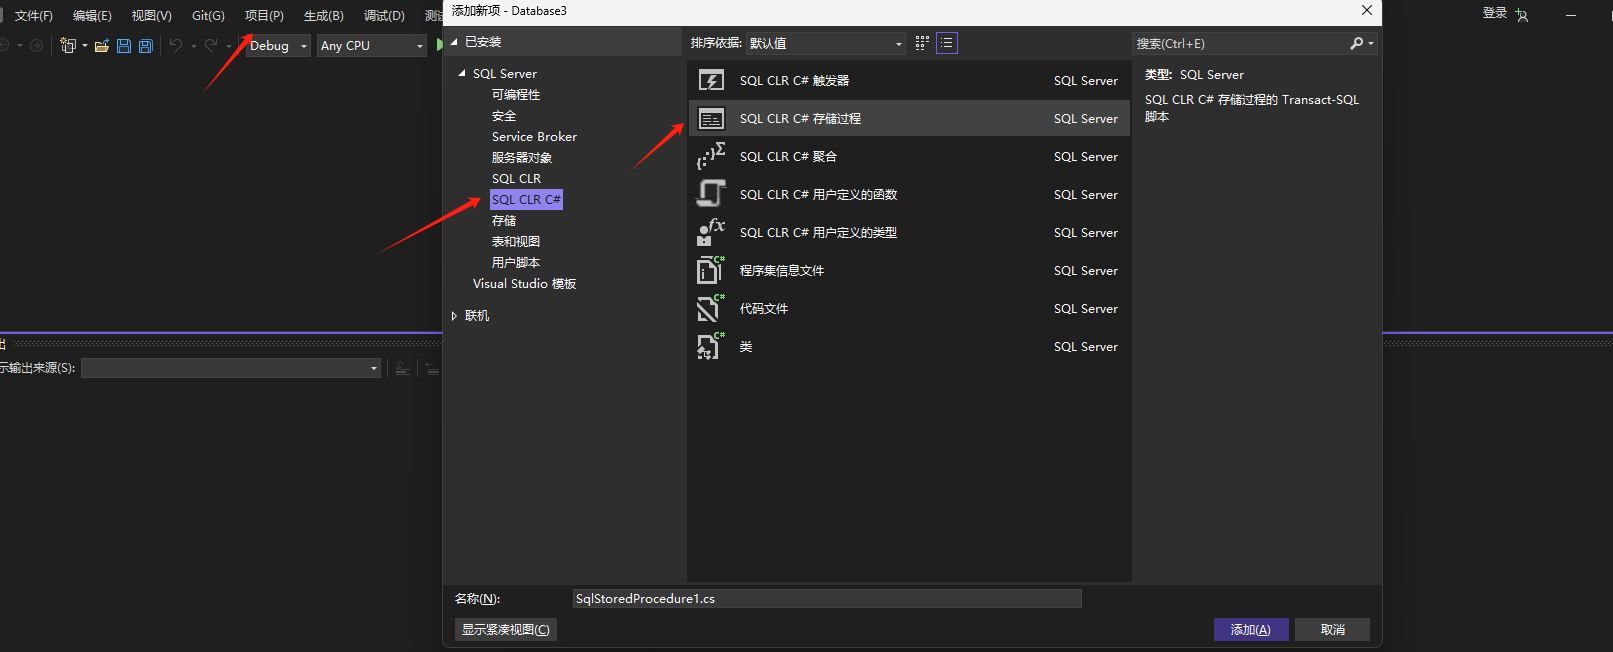Open the 生成(B) menu
The width and height of the screenshot is (1613, 652).
pos(323,16)
